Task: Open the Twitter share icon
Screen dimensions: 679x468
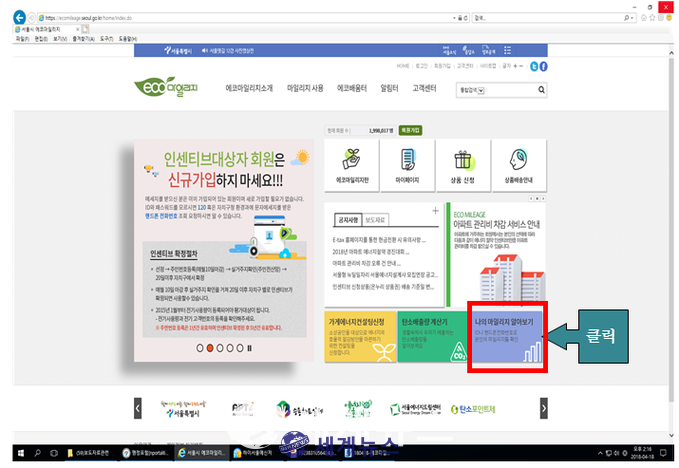Action: click(x=534, y=66)
